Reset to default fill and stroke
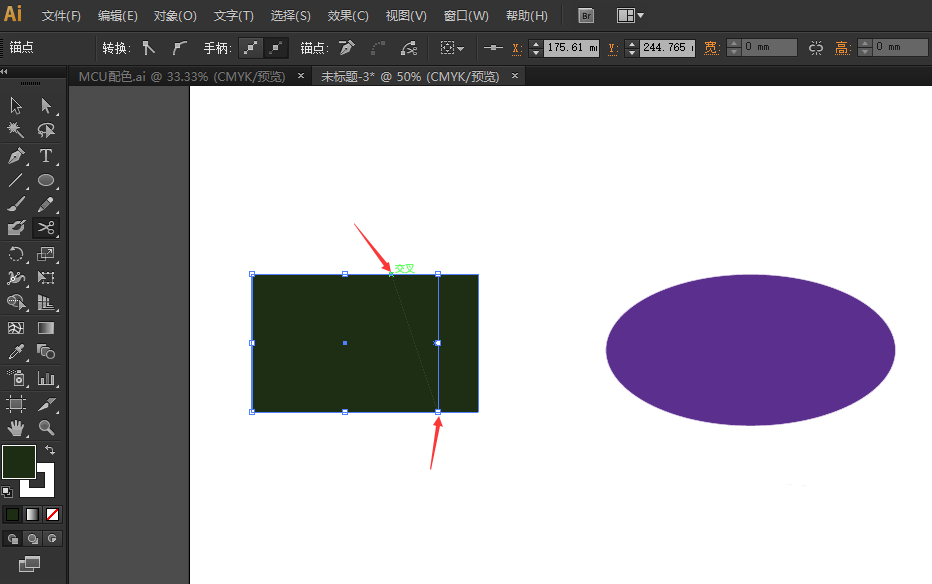Image resolution: width=932 pixels, height=584 pixels. (x=7, y=492)
